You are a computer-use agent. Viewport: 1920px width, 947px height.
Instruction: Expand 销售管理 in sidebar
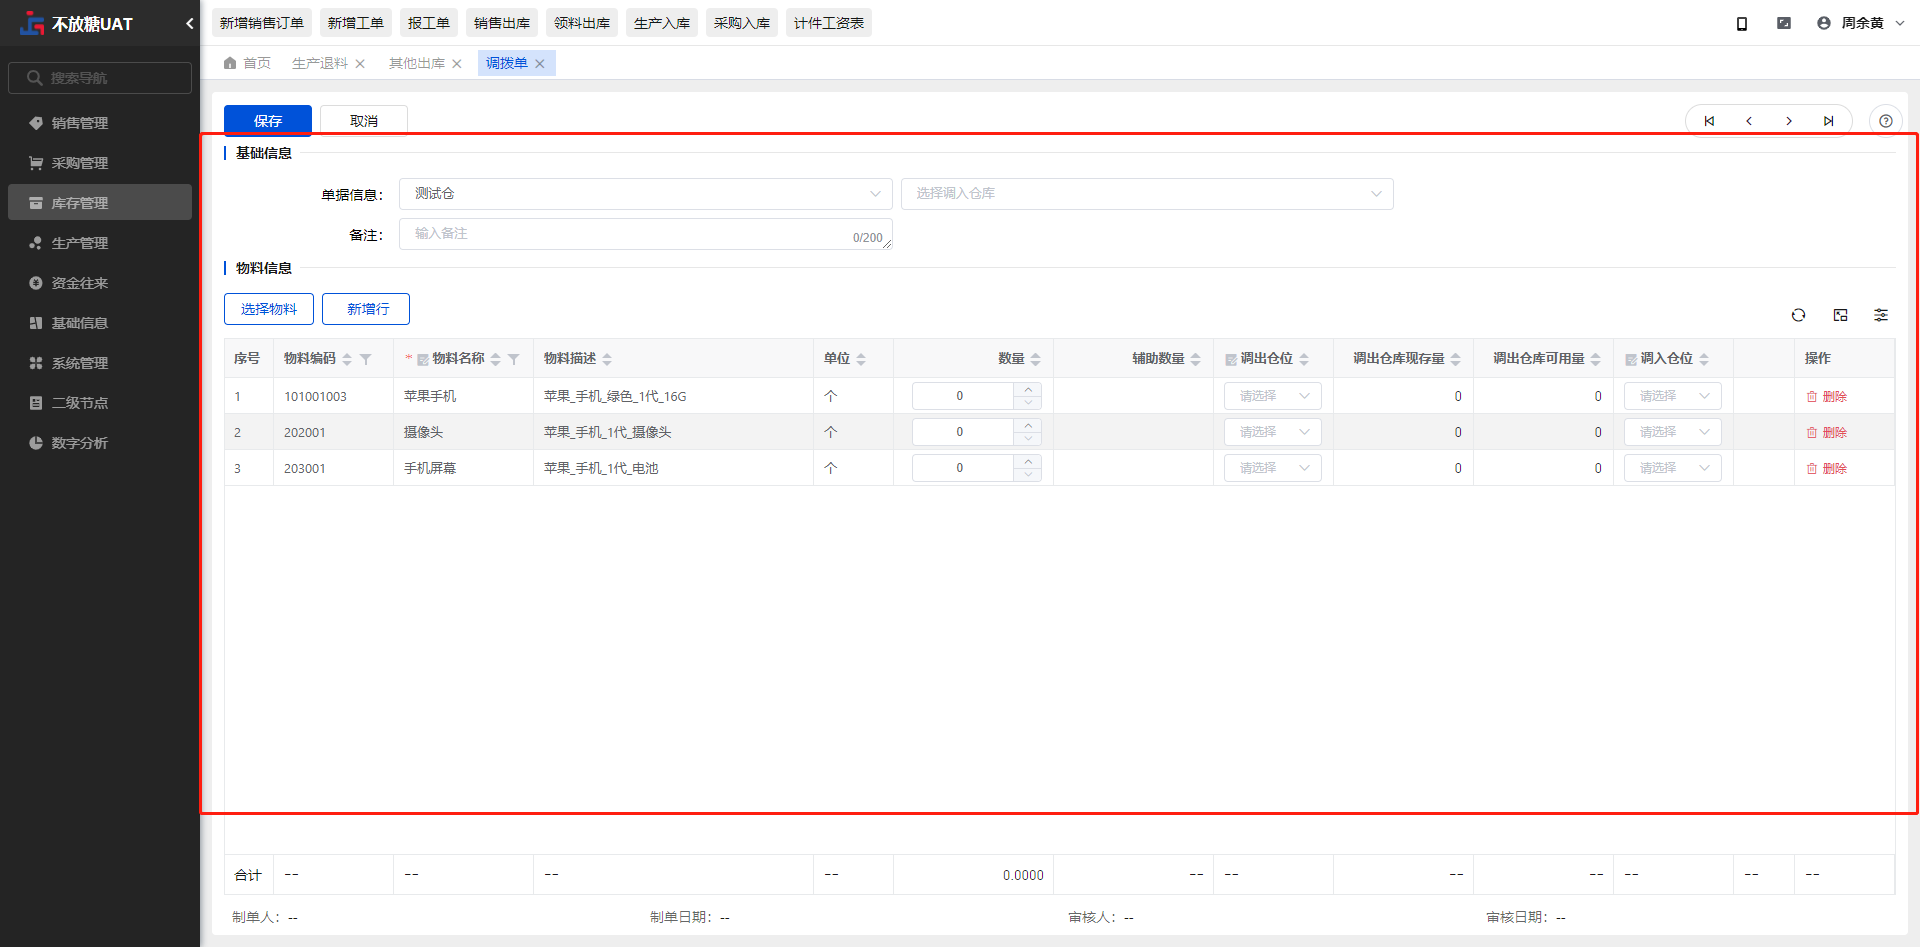100,123
